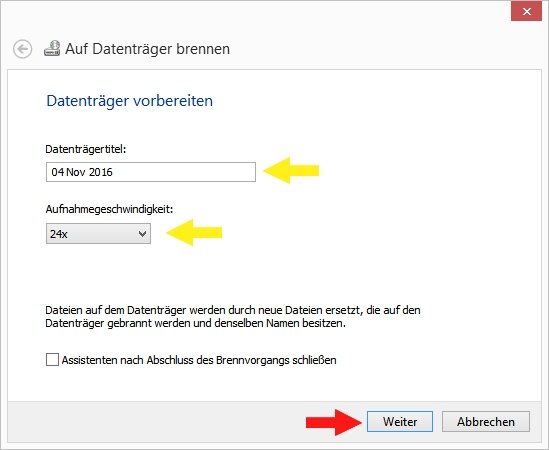Select the '24x' value shown in the dropdown
This screenshot has height=450, width=549.
pyautogui.click(x=58, y=234)
